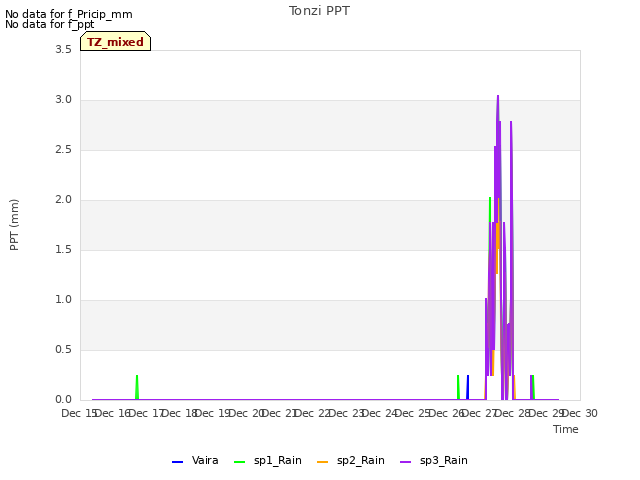Click the Tonzi PPT chart title
Screen dimensions: 640x480
(319, 11)
